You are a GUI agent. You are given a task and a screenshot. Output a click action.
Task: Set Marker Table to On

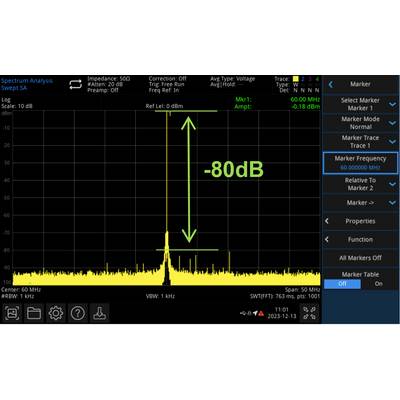pyautogui.click(x=379, y=284)
